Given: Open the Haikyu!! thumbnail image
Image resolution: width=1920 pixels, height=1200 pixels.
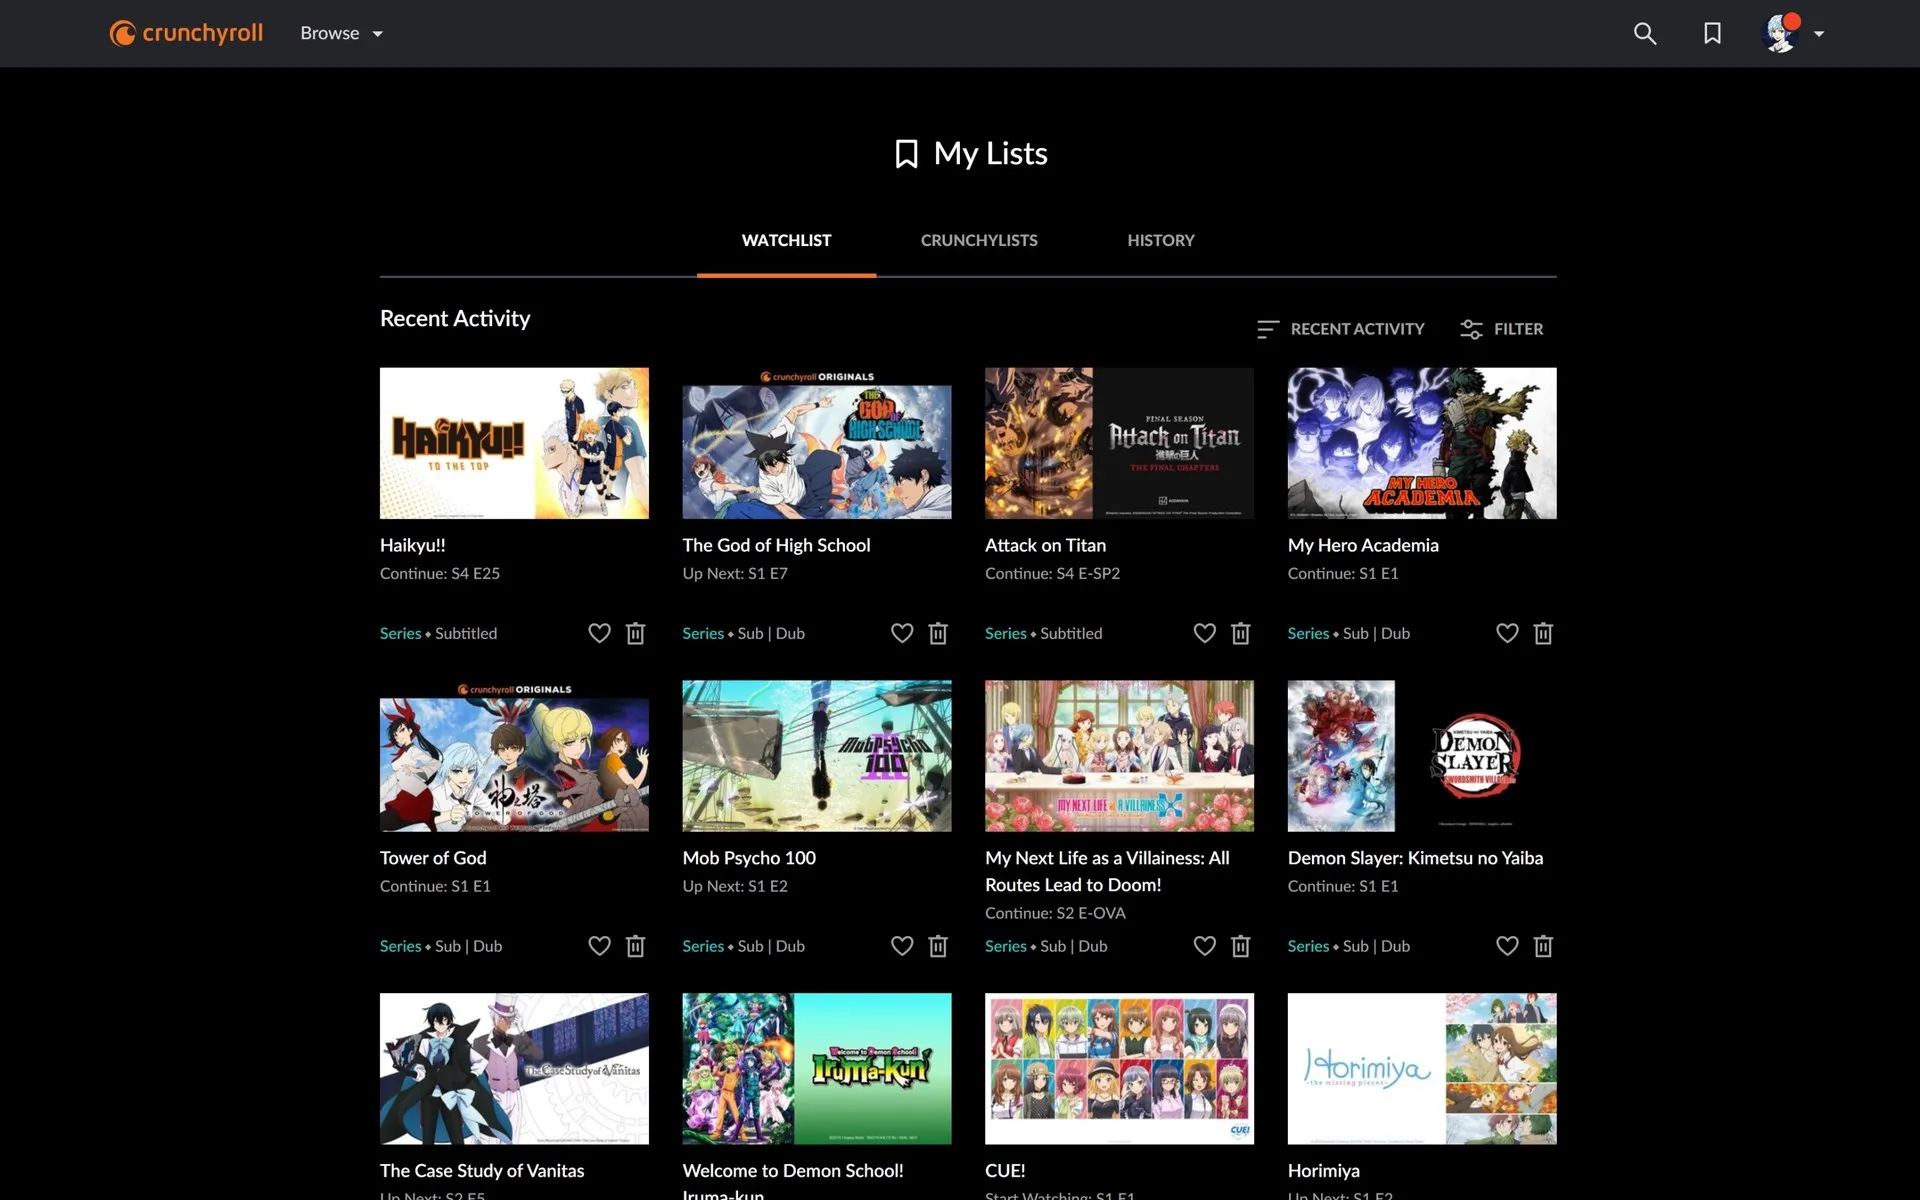Looking at the screenshot, I should tap(514, 443).
